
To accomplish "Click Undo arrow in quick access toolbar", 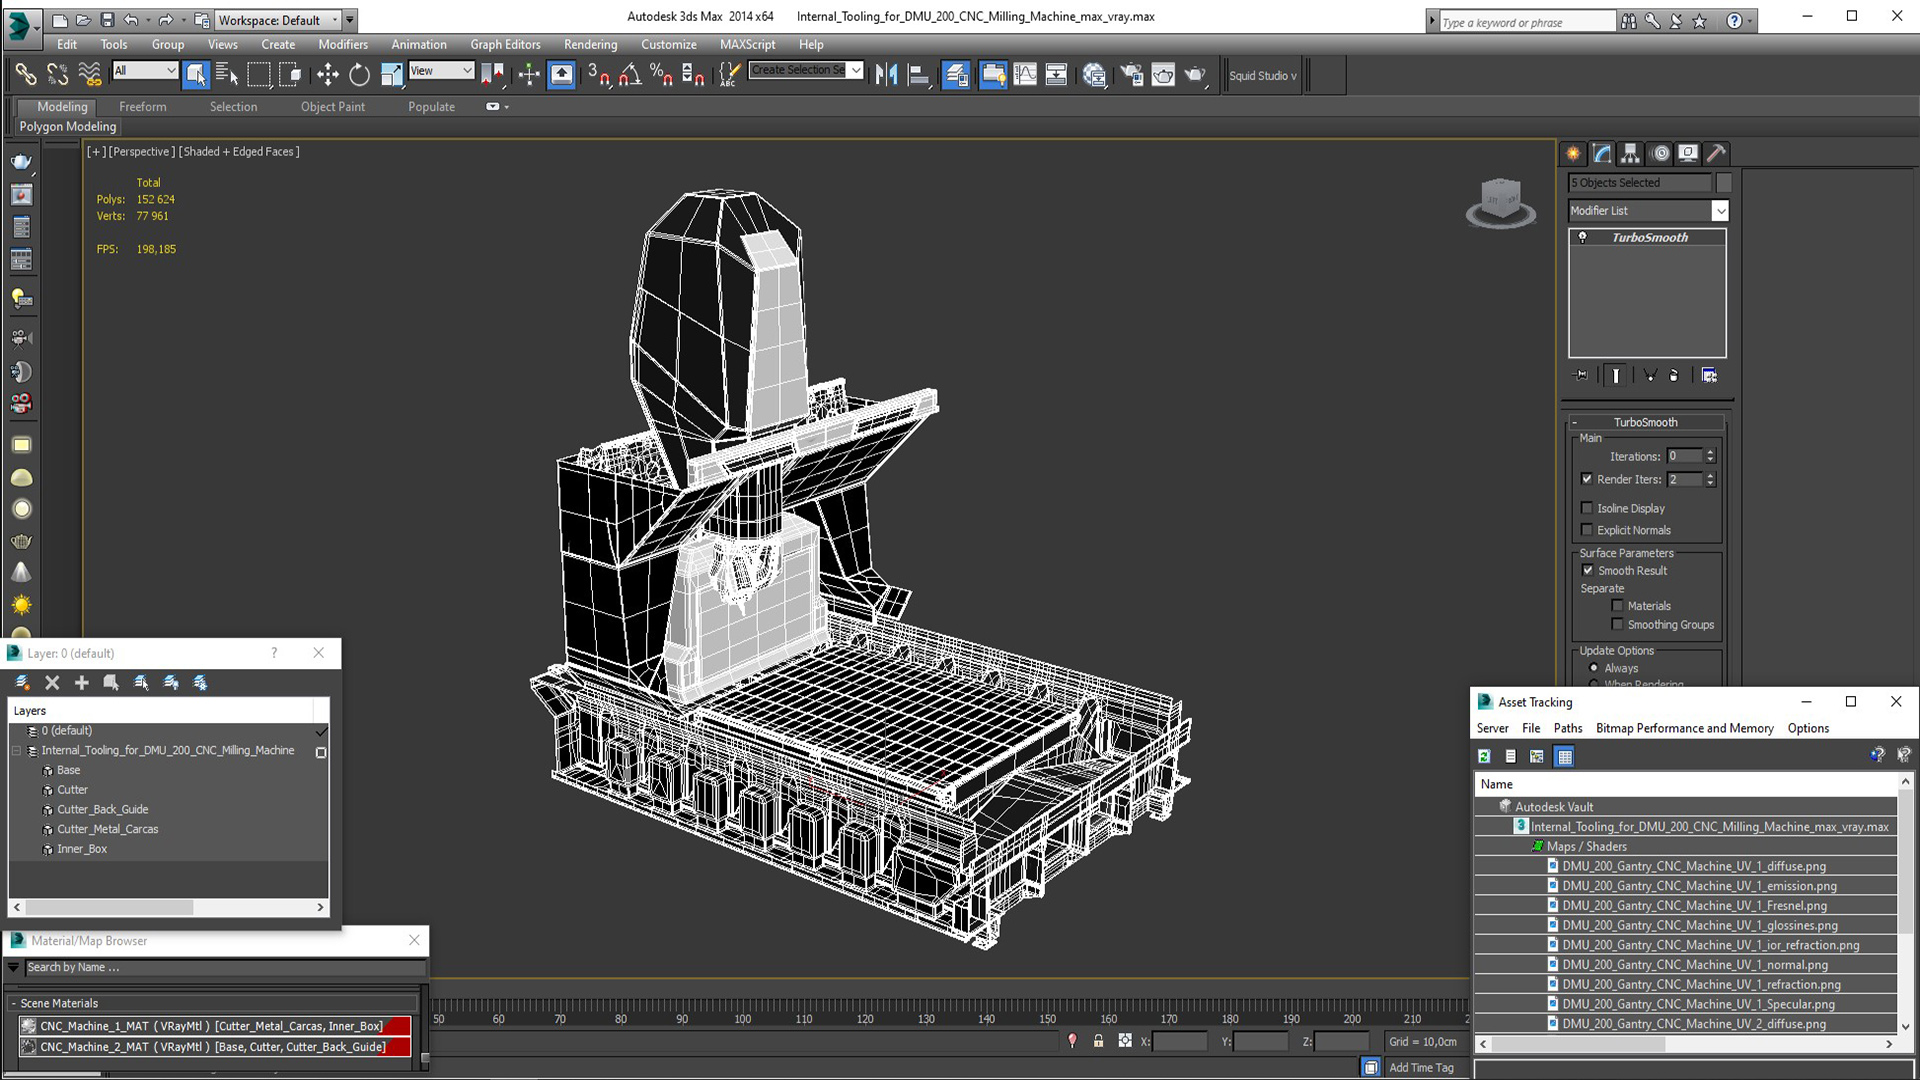I will (131, 20).
